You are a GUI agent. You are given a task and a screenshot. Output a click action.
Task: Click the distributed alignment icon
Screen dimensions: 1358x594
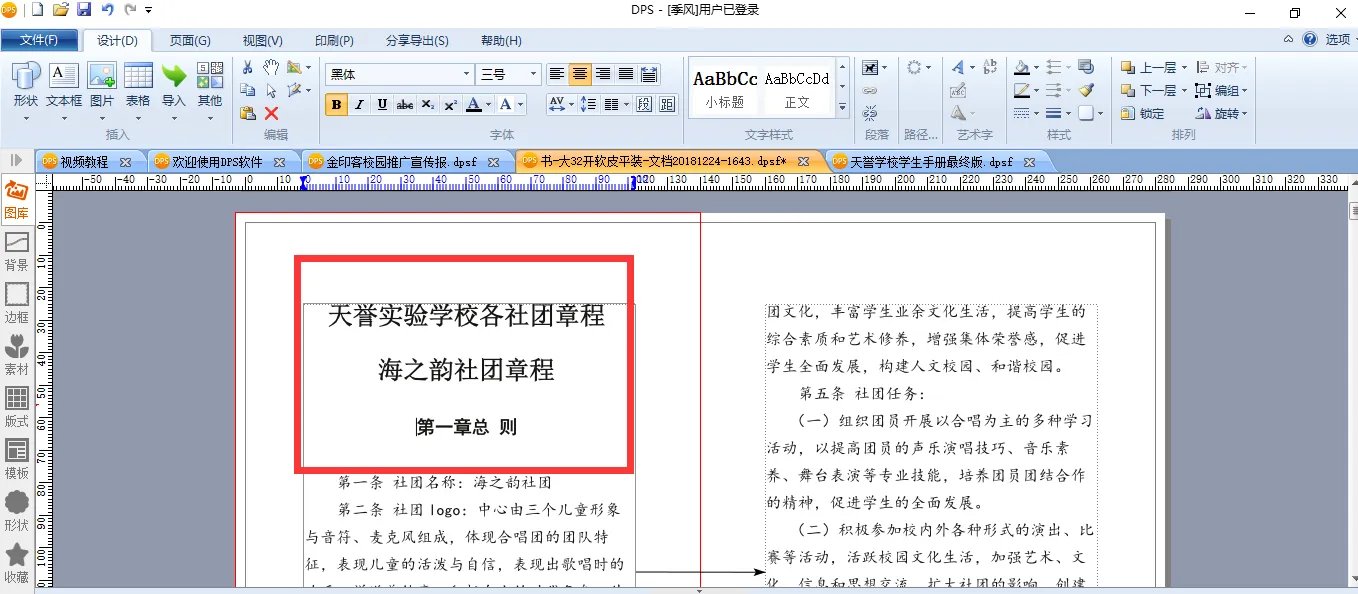click(x=649, y=74)
